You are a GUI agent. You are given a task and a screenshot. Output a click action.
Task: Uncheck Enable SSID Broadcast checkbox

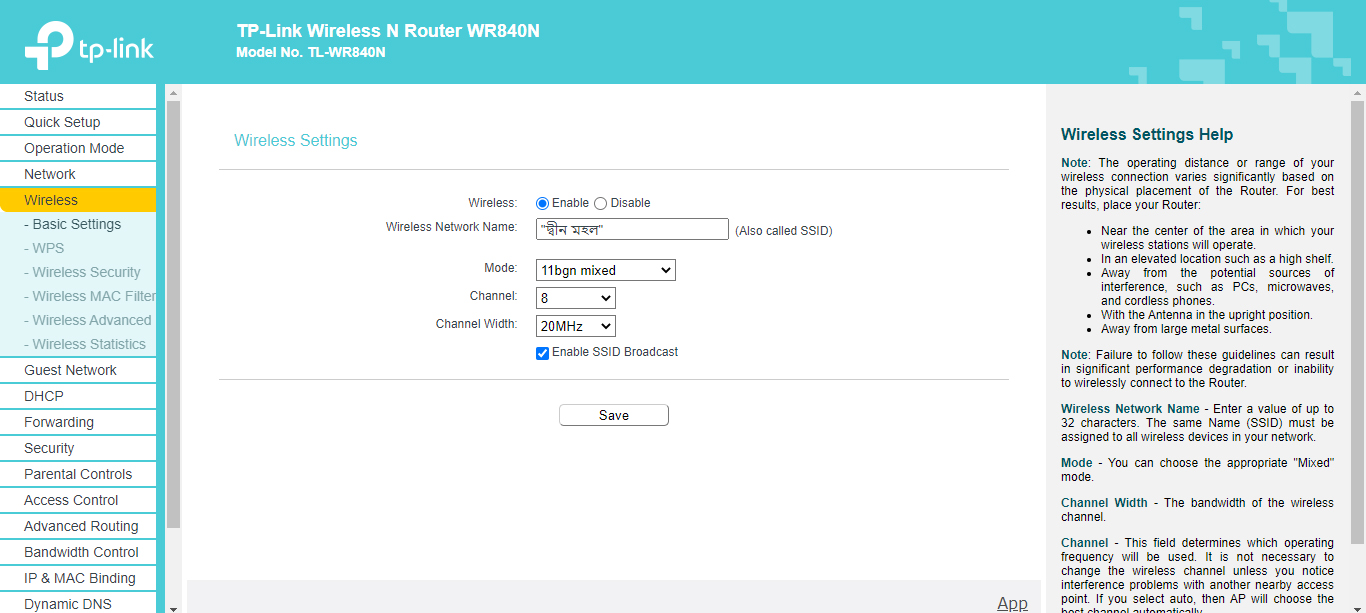543,353
